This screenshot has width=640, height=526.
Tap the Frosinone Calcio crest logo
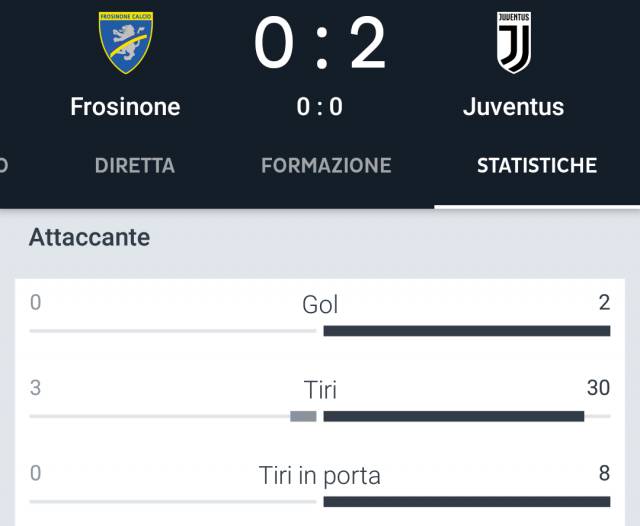point(126,43)
